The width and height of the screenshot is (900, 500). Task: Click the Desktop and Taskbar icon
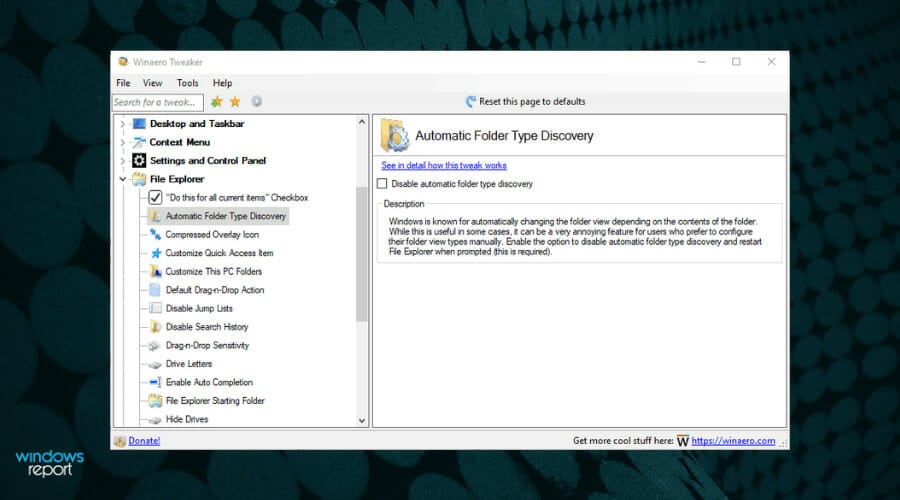[x=139, y=123]
